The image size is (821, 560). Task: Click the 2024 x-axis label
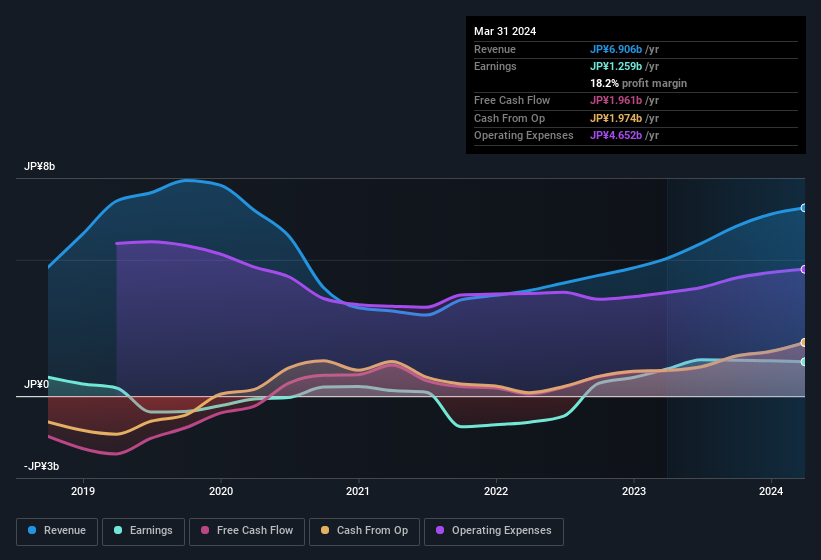pos(771,491)
